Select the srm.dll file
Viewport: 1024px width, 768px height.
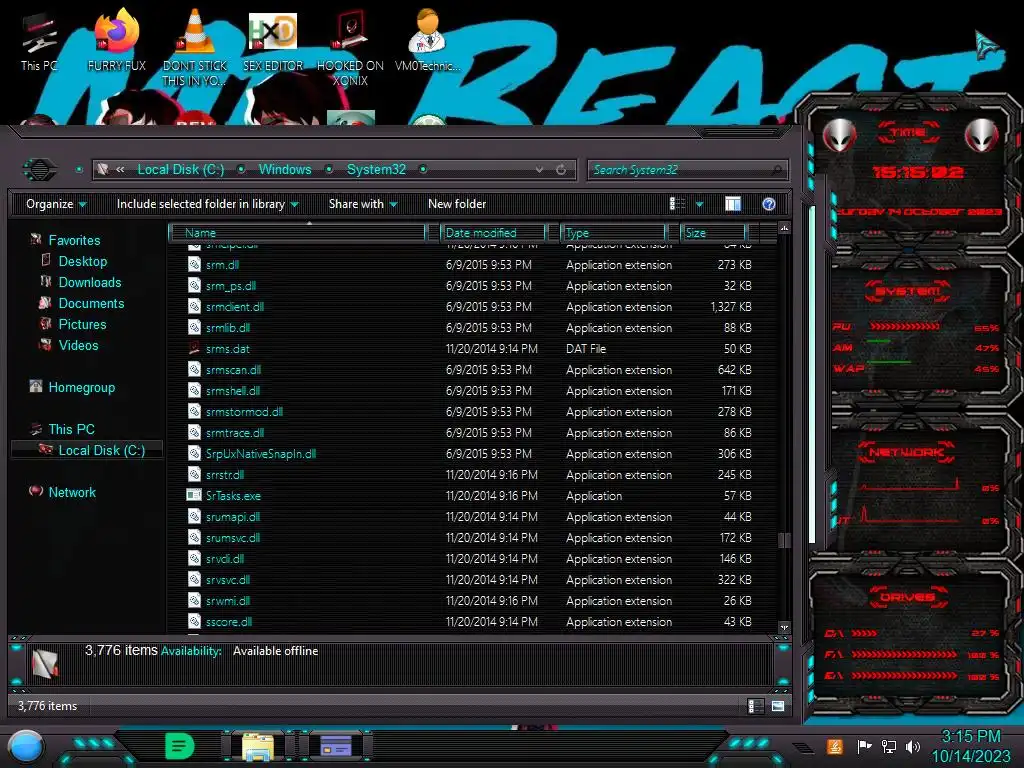(x=222, y=264)
